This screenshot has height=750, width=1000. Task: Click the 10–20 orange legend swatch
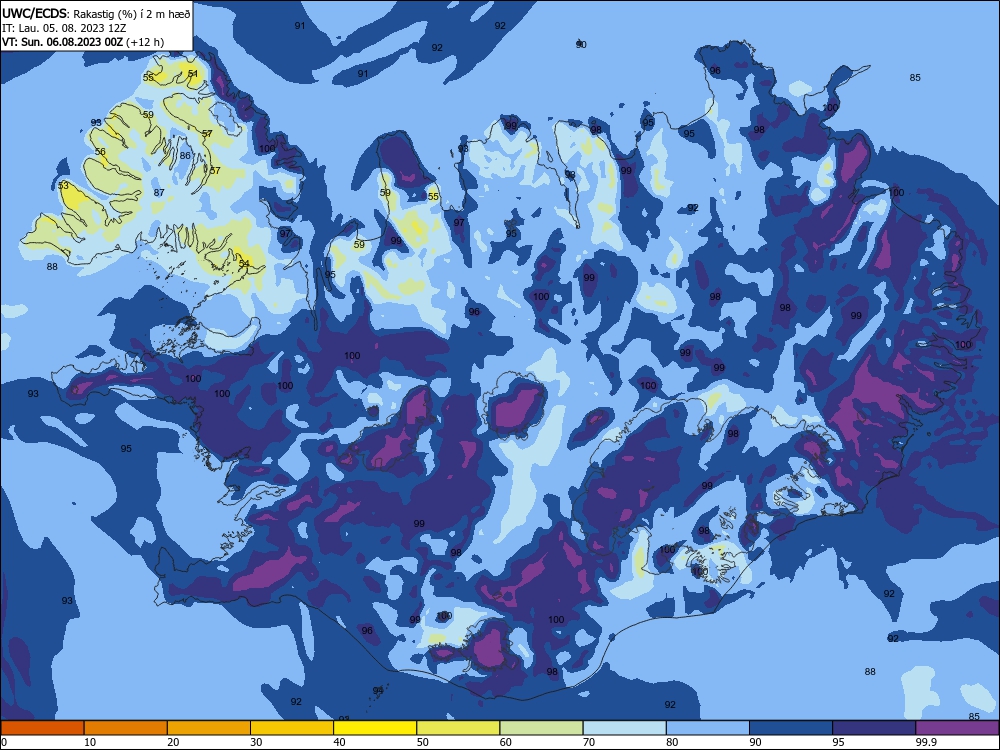(x=126, y=728)
